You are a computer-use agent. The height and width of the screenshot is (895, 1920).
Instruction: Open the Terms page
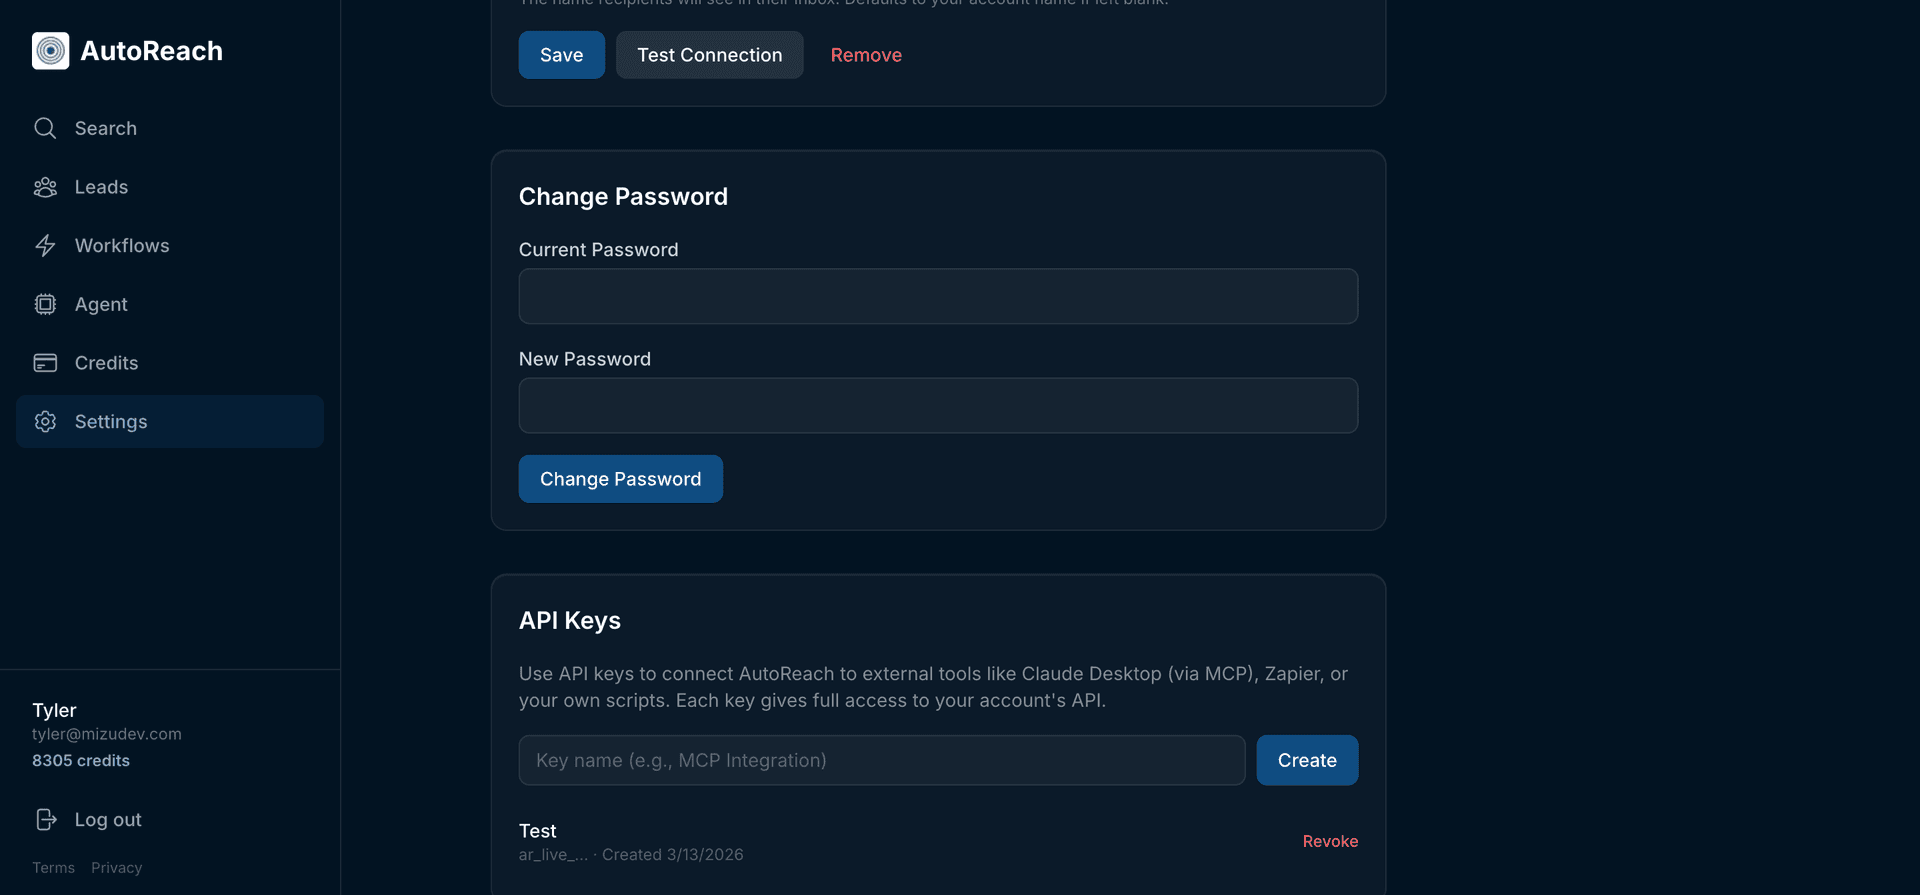[53, 867]
